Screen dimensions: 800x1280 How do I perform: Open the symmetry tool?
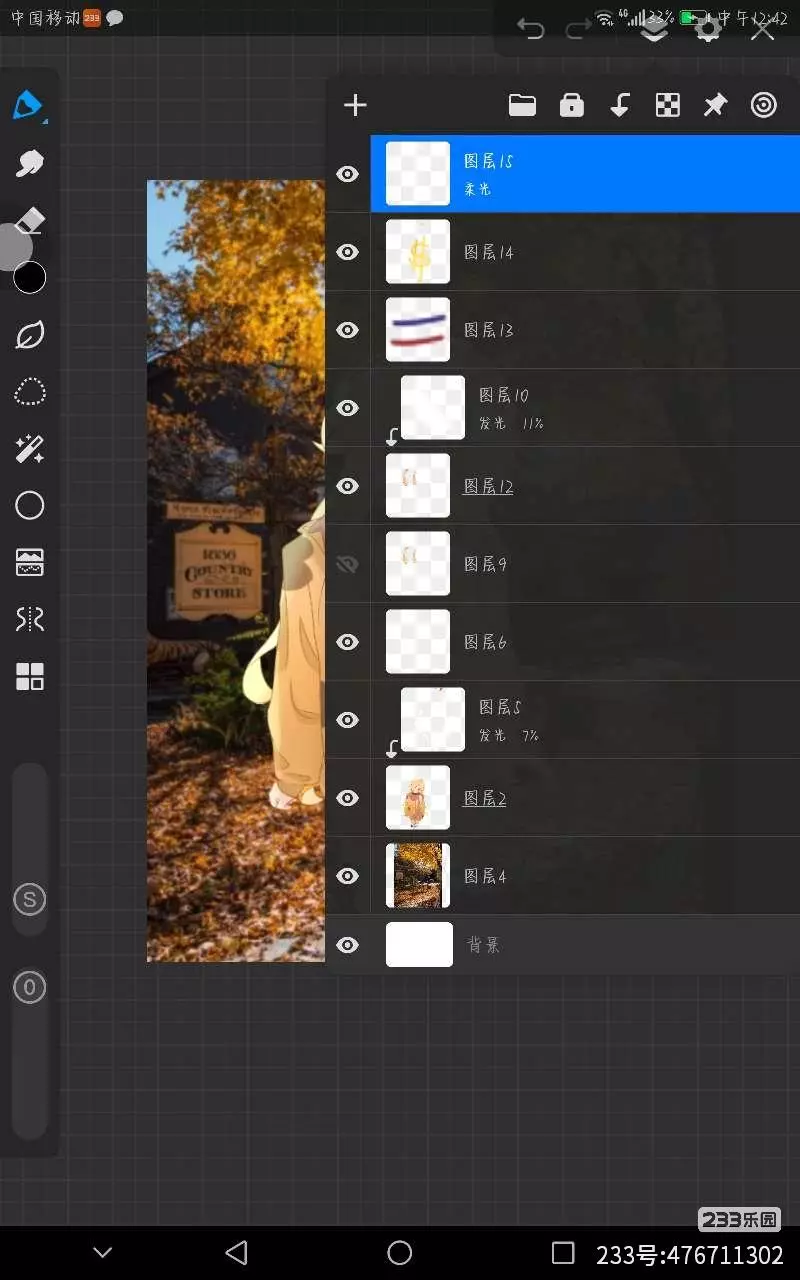click(29, 620)
